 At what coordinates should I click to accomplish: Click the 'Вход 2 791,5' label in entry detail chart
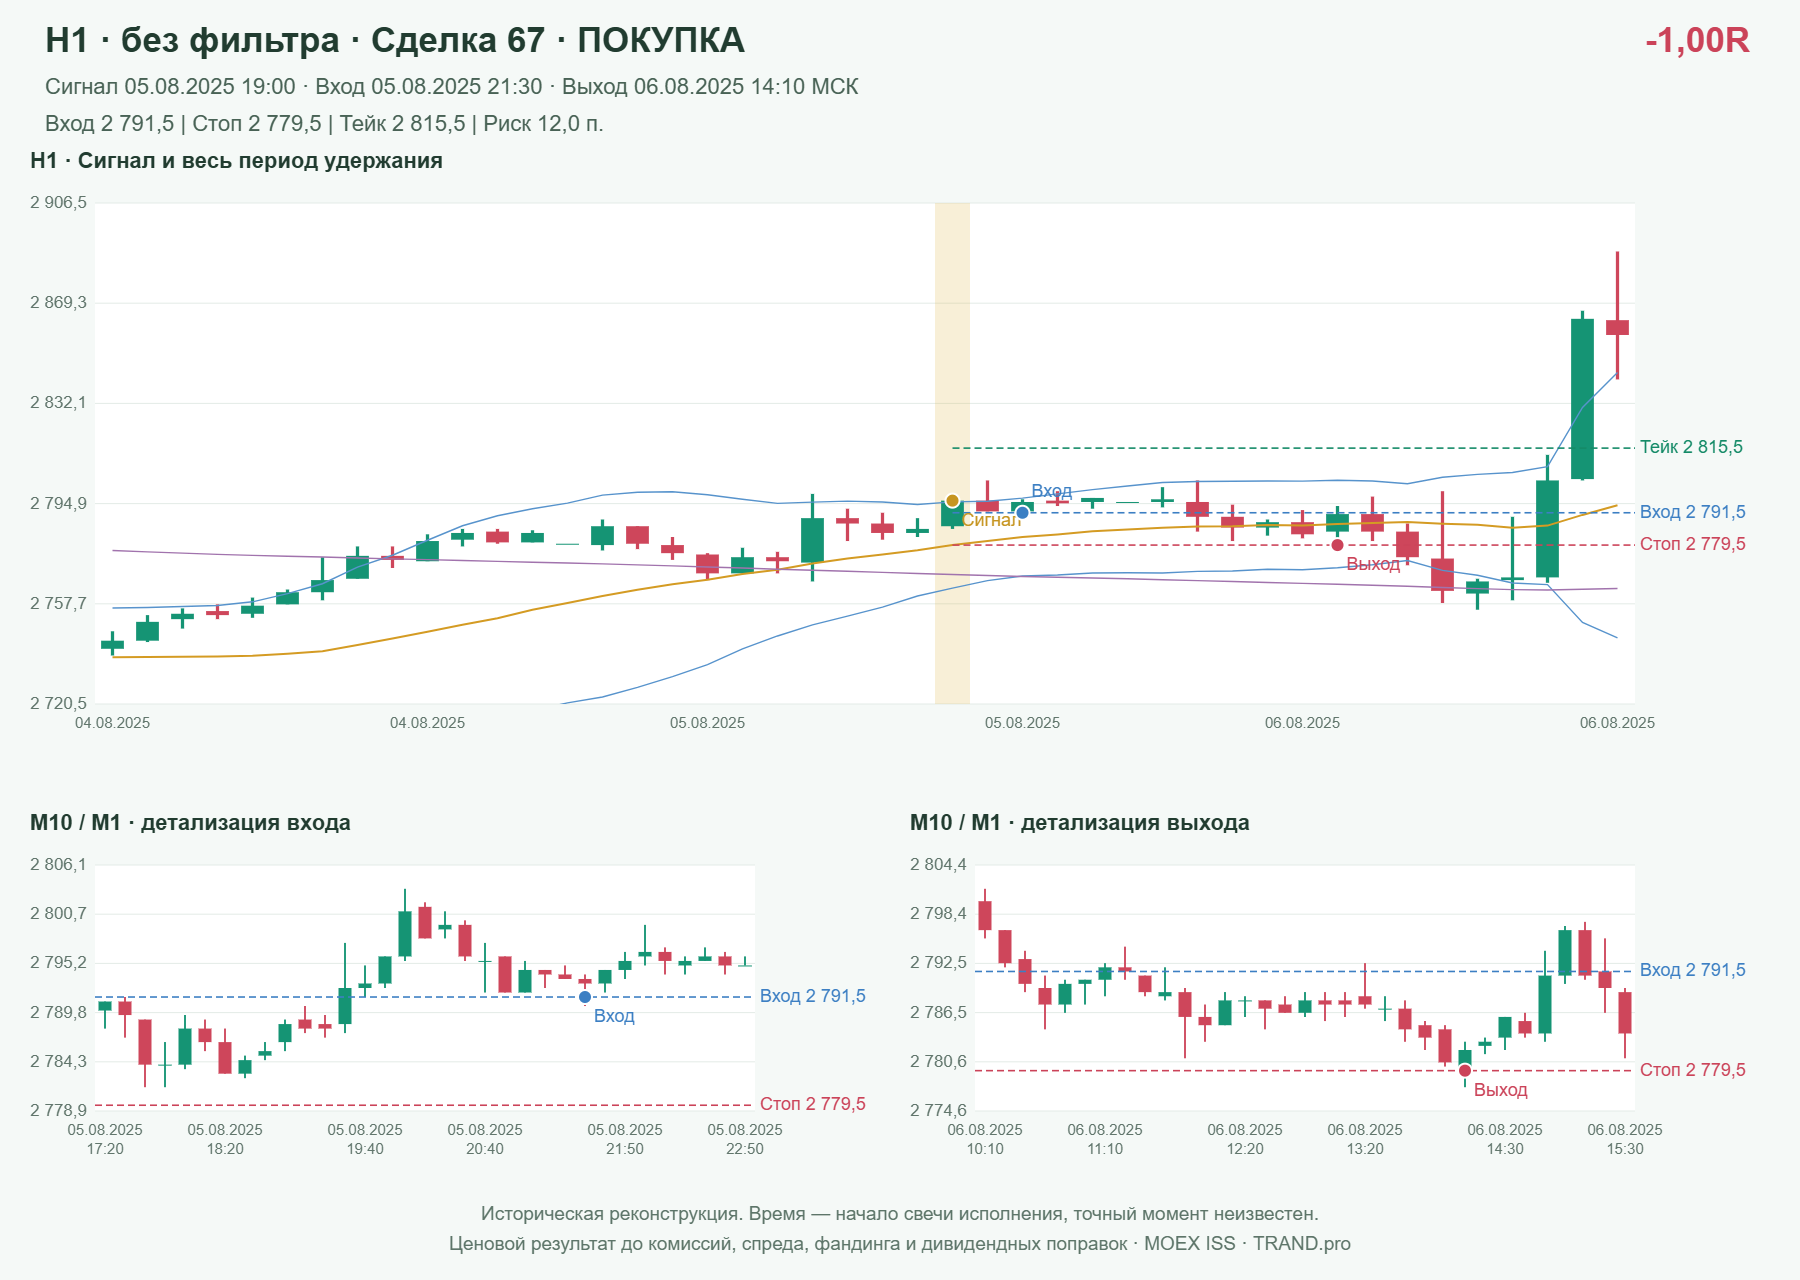click(813, 996)
